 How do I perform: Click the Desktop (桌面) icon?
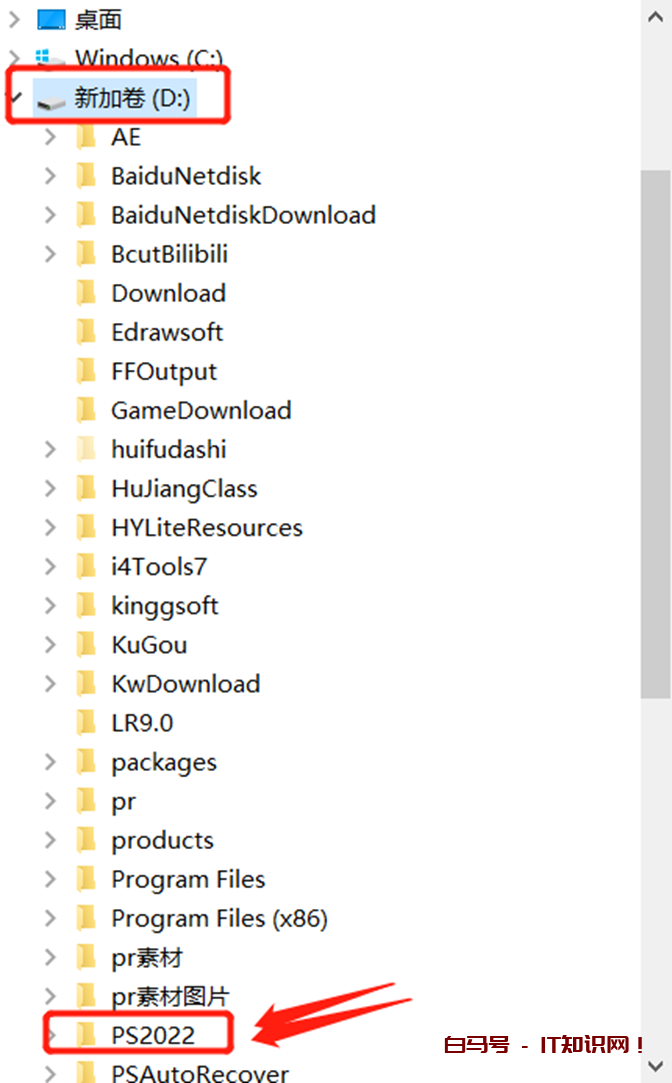pyautogui.click(x=50, y=19)
